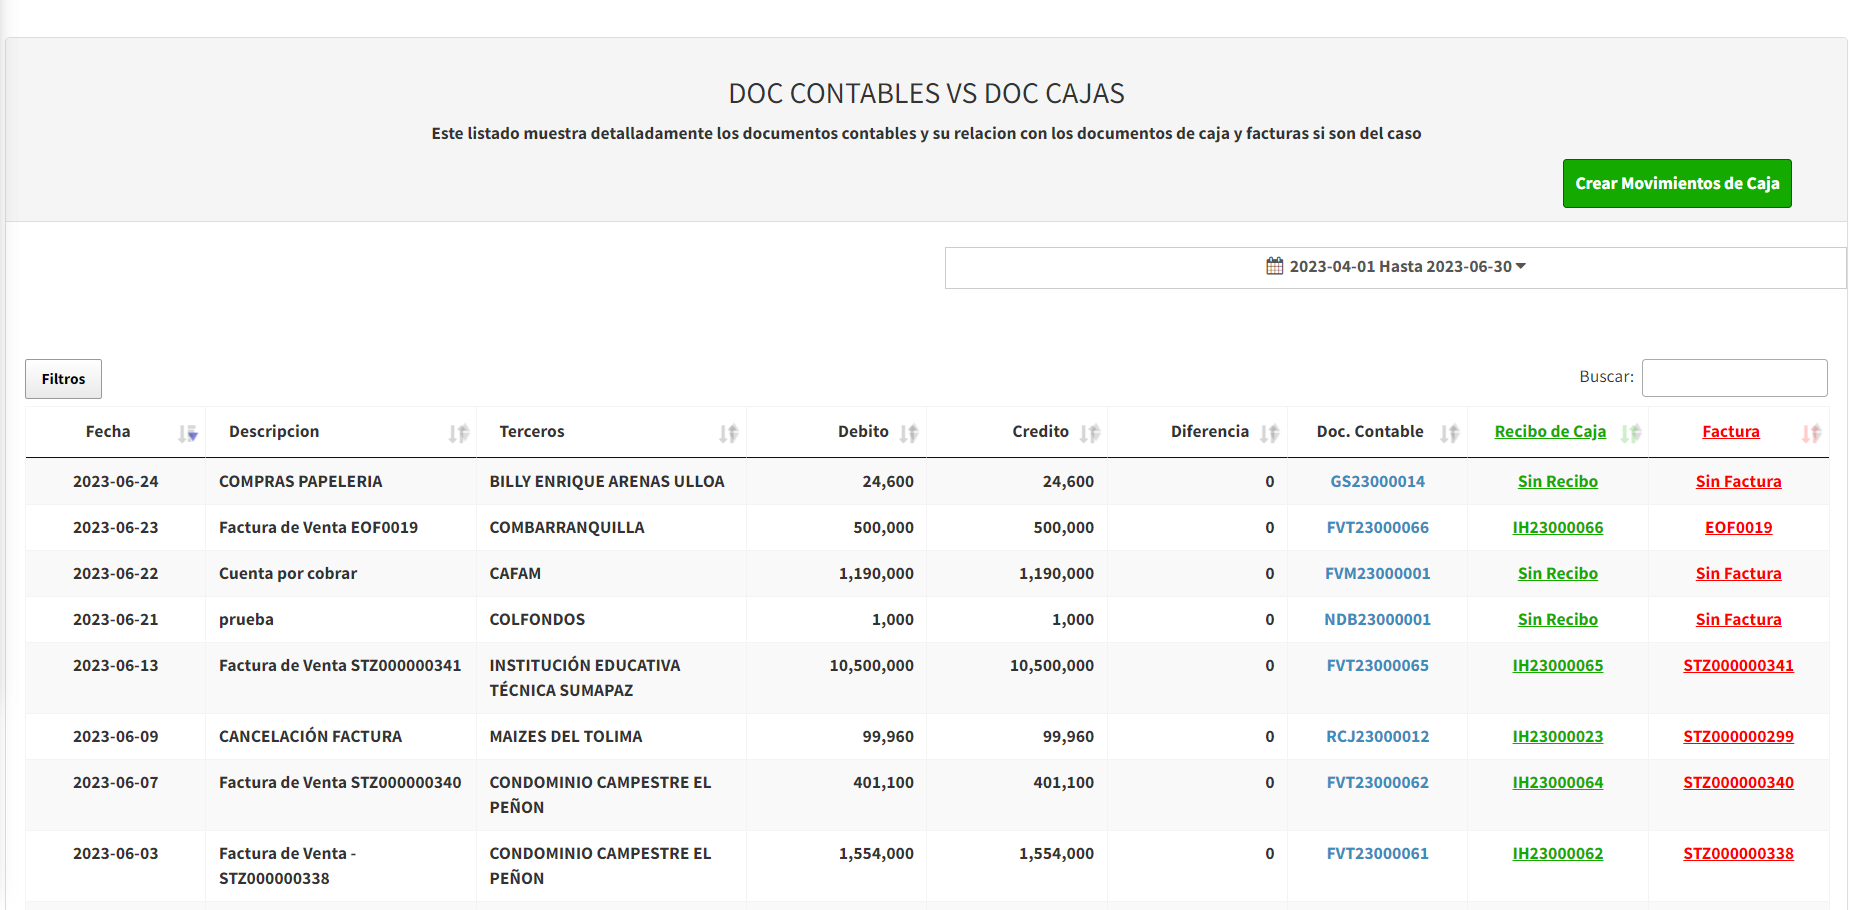Screen dimensions: 1866x910
Task: Sort by Credito column icon
Action: [x=1089, y=433]
